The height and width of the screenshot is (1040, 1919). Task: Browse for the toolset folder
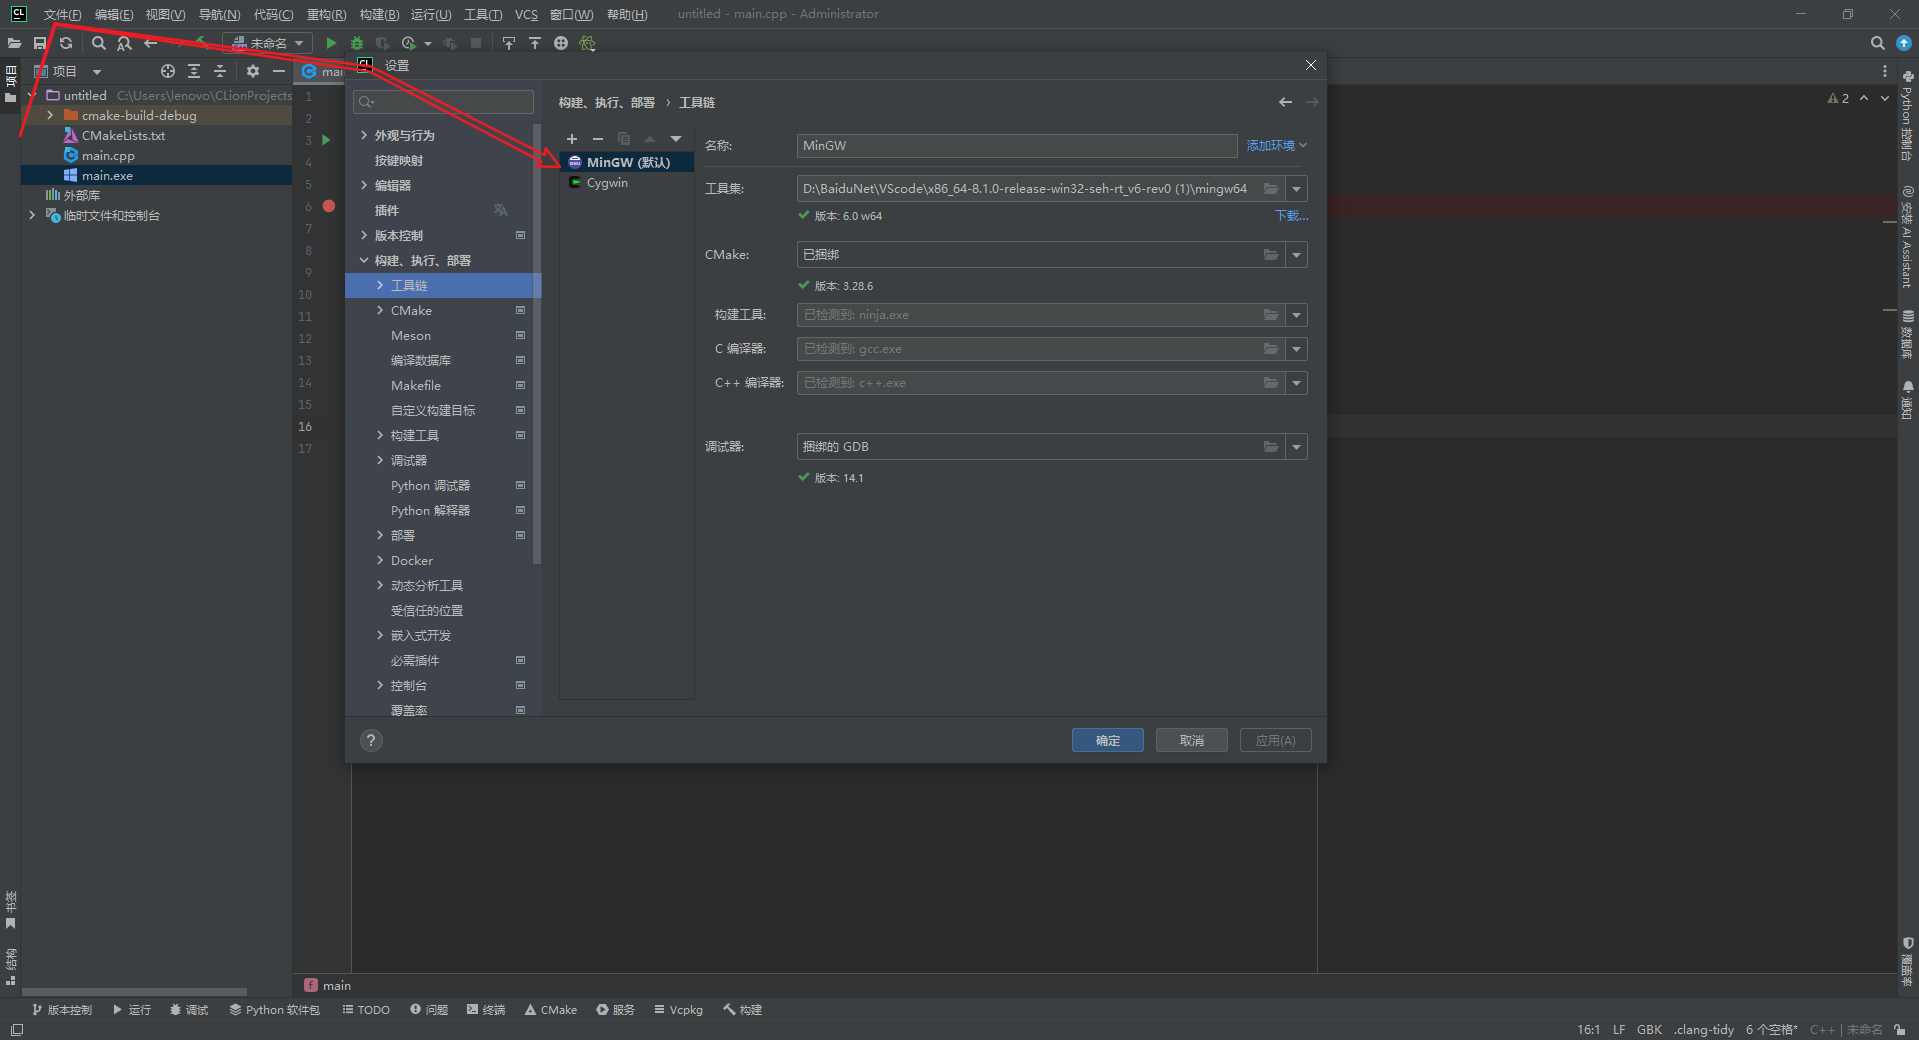(1271, 189)
